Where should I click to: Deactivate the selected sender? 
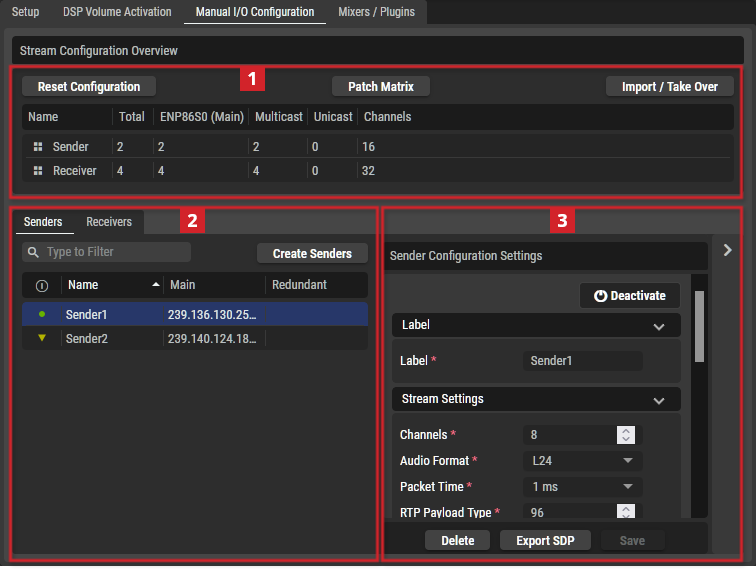(630, 296)
